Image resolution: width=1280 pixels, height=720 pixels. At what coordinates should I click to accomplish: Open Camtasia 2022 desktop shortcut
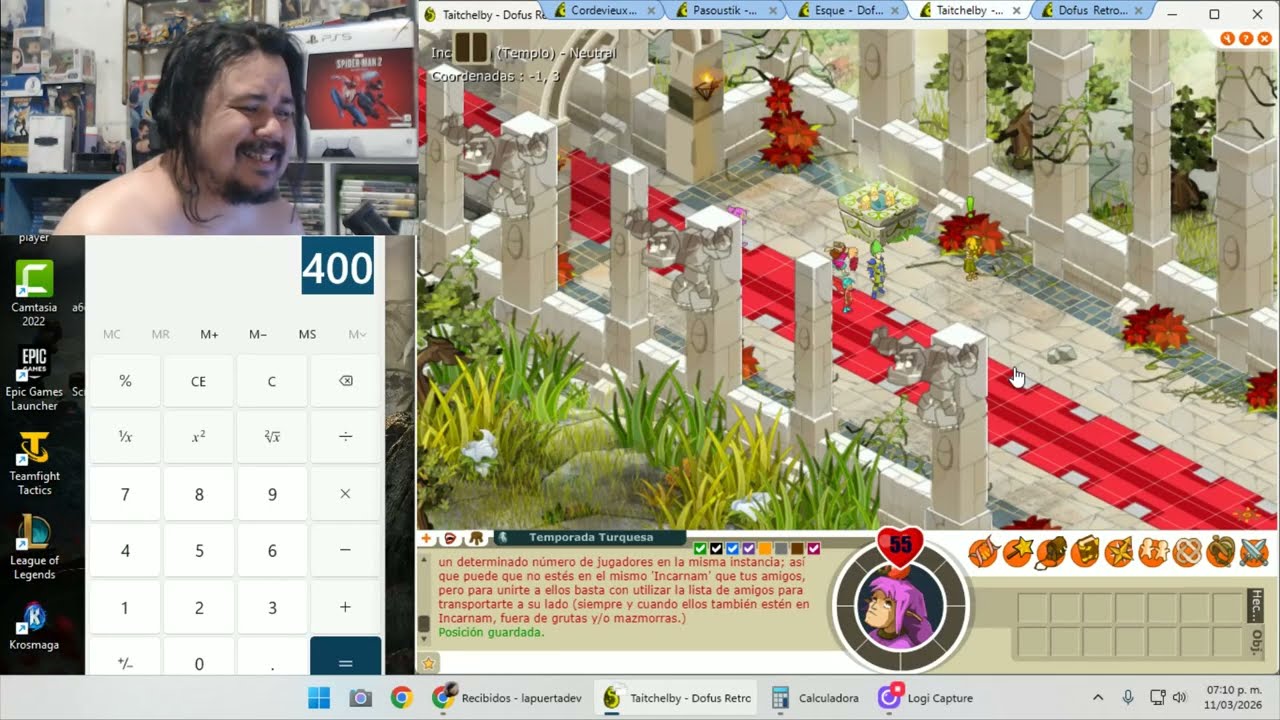pos(34,293)
